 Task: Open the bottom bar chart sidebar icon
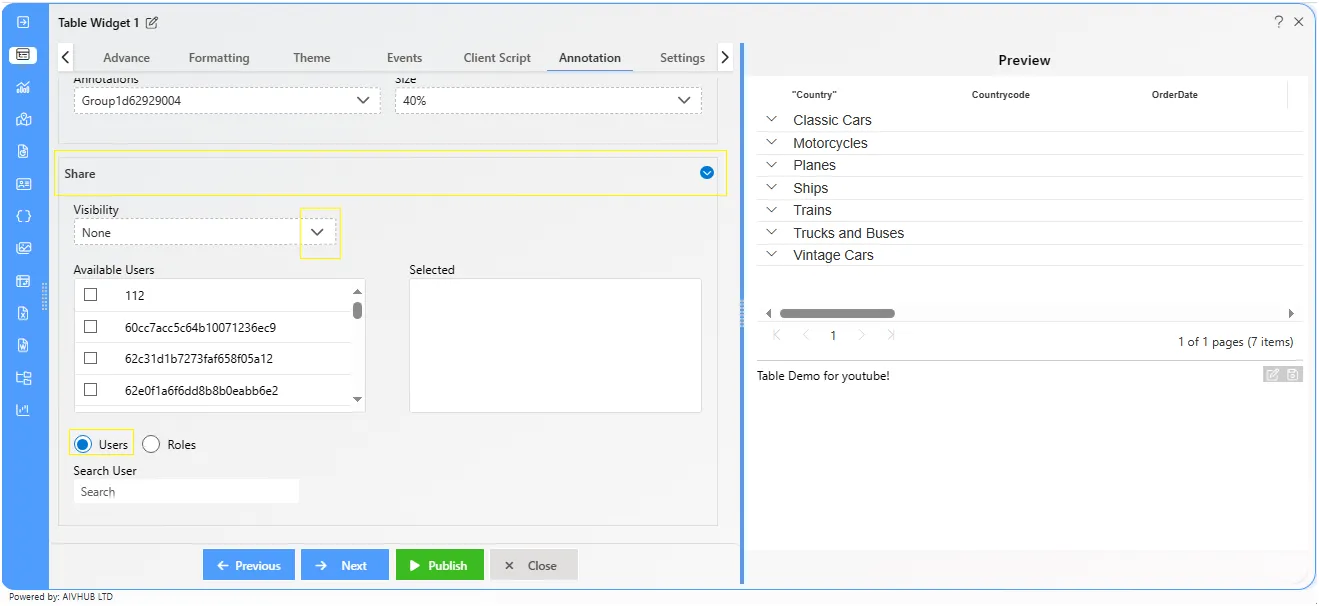24,410
